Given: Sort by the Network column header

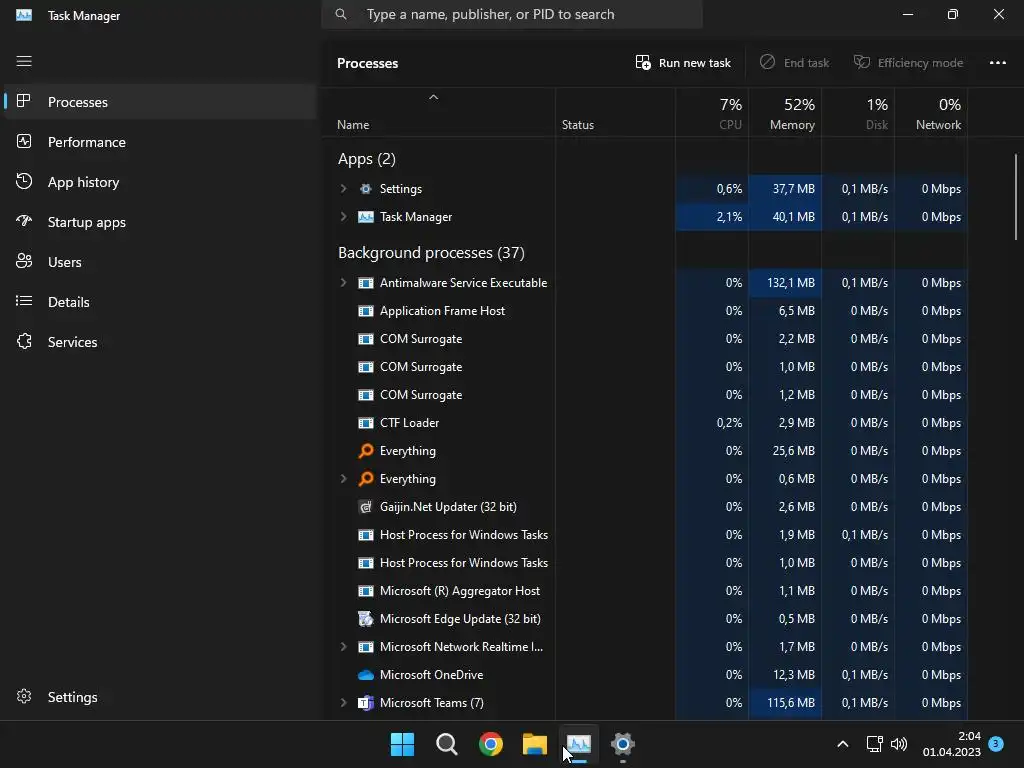Looking at the screenshot, I should tap(931, 114).
